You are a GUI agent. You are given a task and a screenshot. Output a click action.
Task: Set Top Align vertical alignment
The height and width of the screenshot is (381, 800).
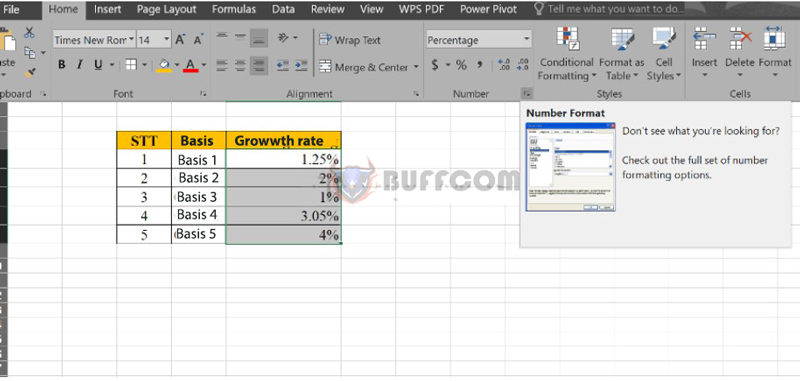[x=221, y=37]
